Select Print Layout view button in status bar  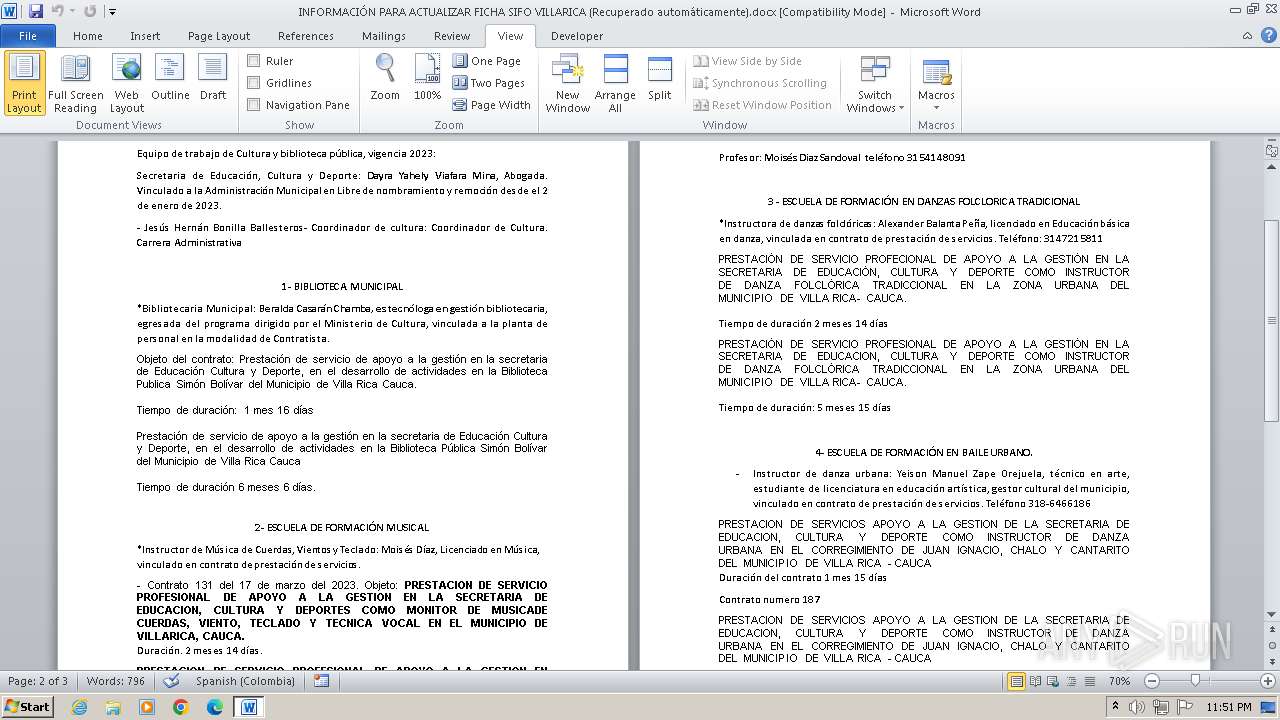coord(1017,681)
